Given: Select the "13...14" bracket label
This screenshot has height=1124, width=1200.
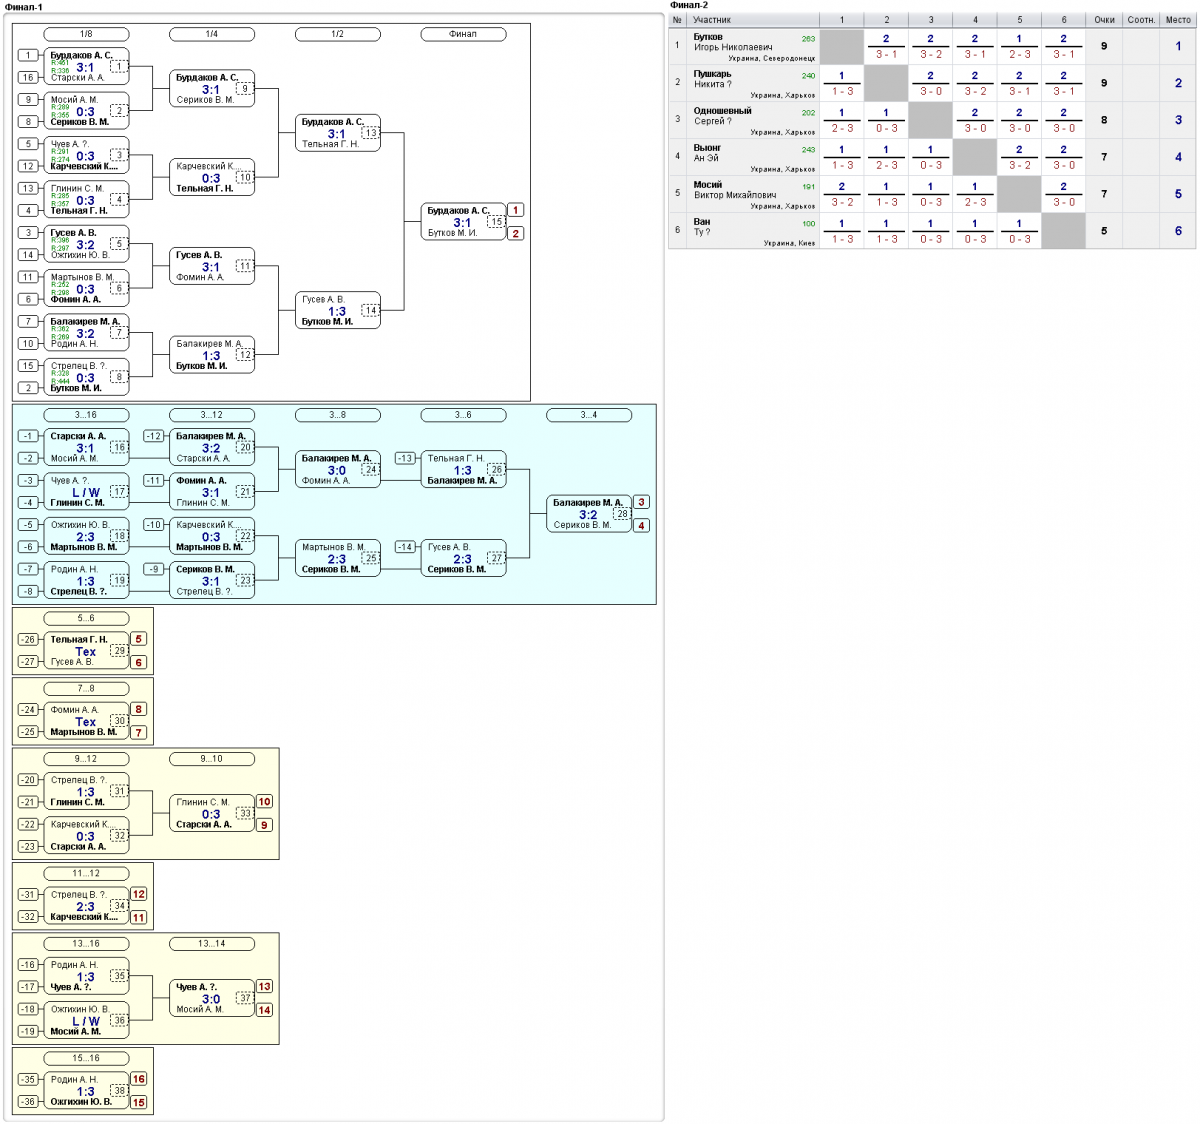Looking at the screenshot, I should (211, 944).
